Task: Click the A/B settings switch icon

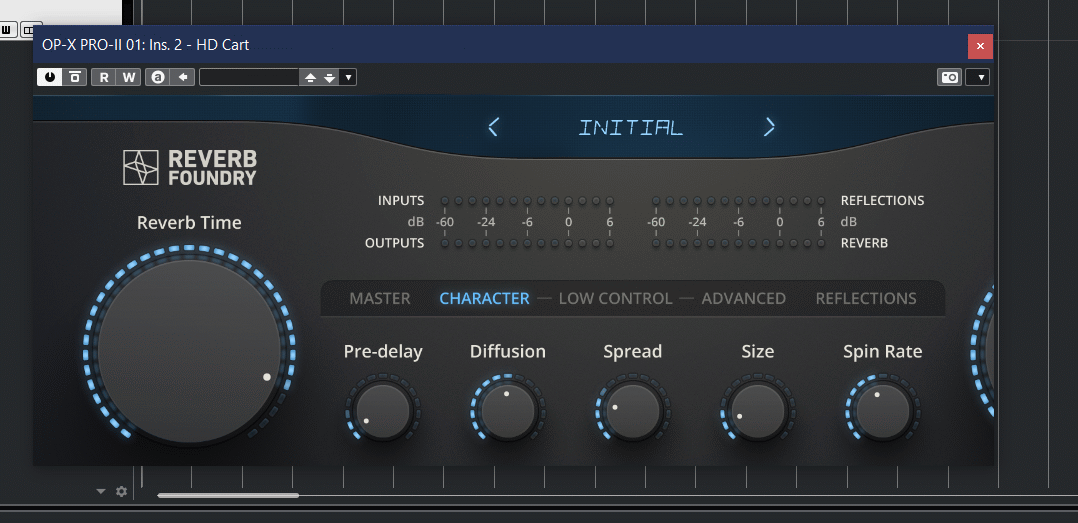Action: tap(157, 77)
